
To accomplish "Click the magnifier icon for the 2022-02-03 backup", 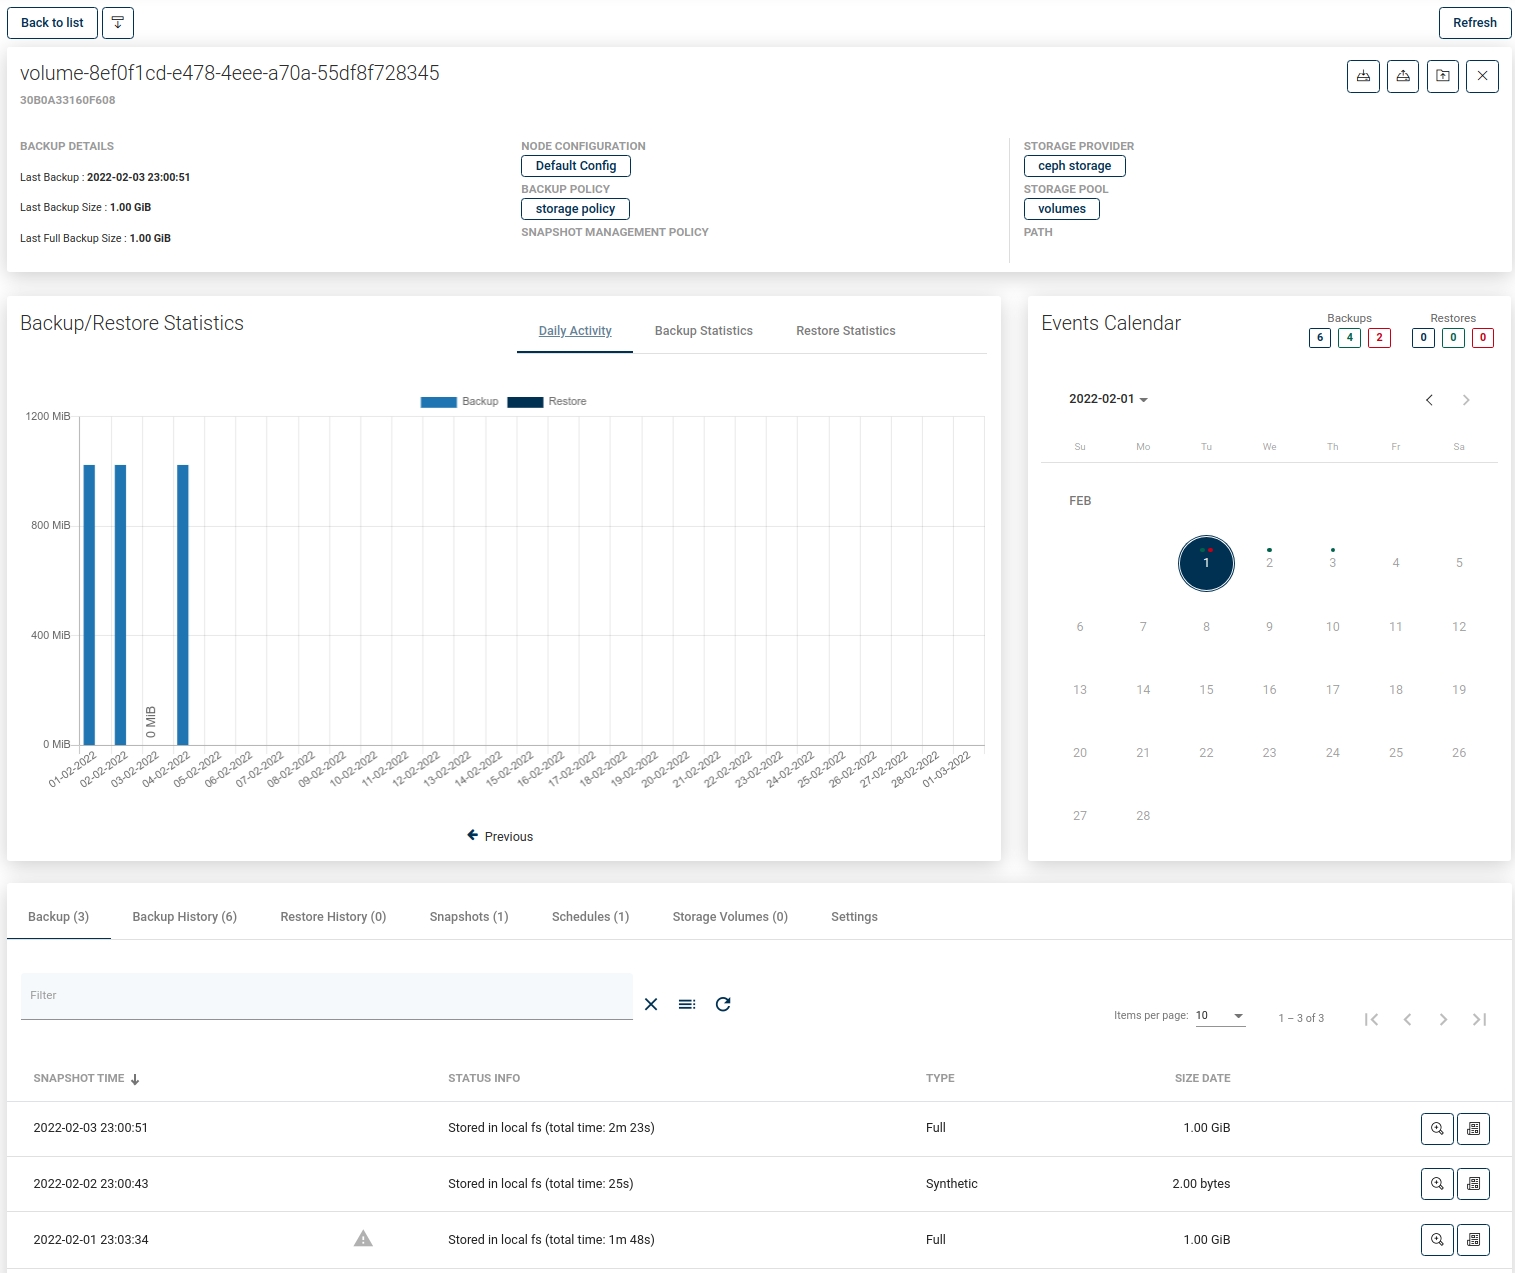I will 1437,1129.
